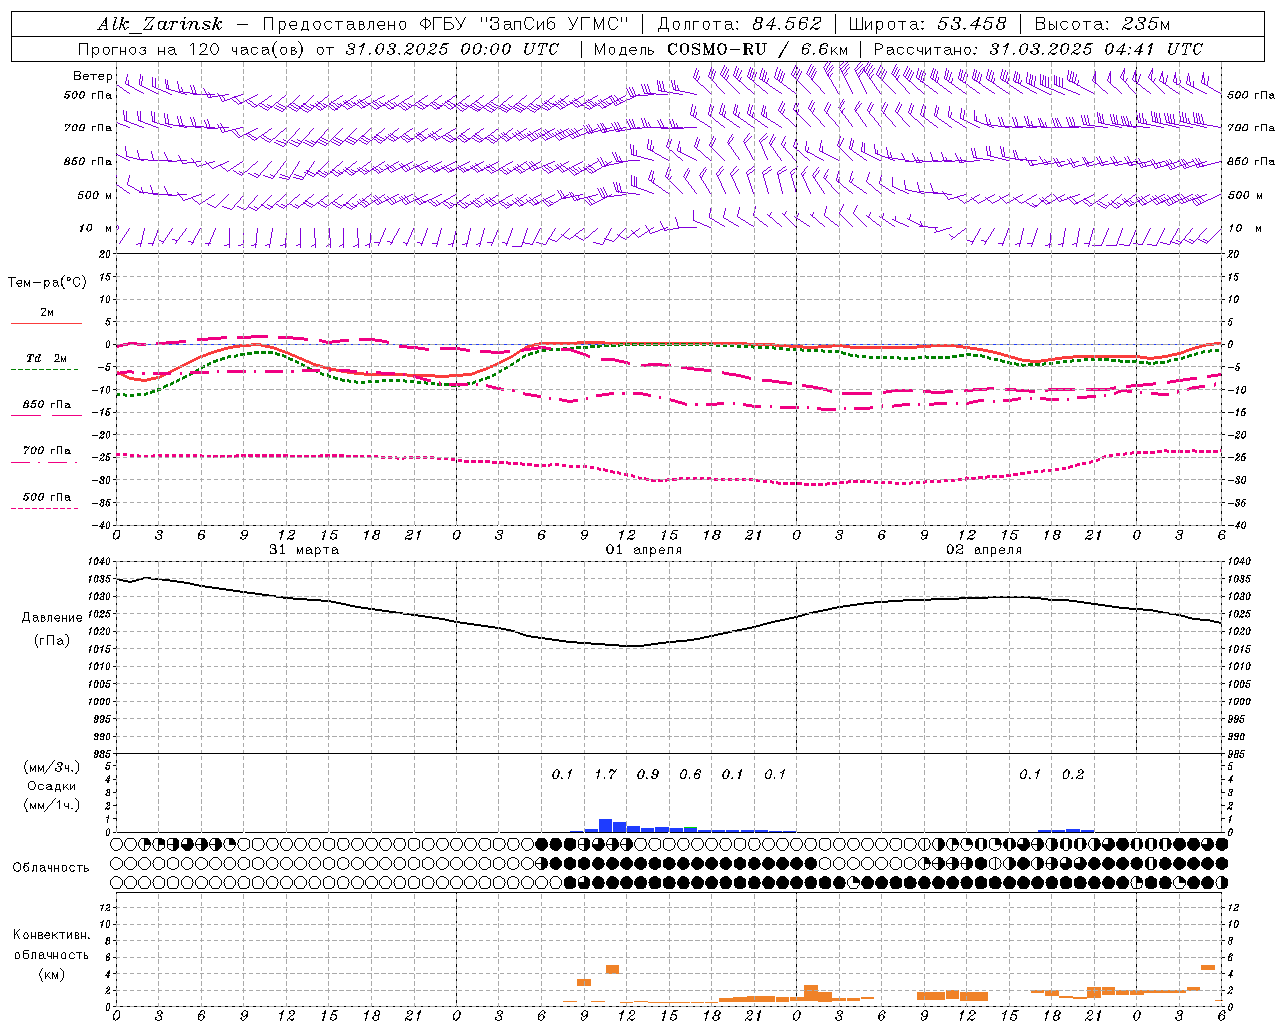Click the 'Осадки' precipitation label
This screenshot has width=1280, height=1024.
(52, 786)
